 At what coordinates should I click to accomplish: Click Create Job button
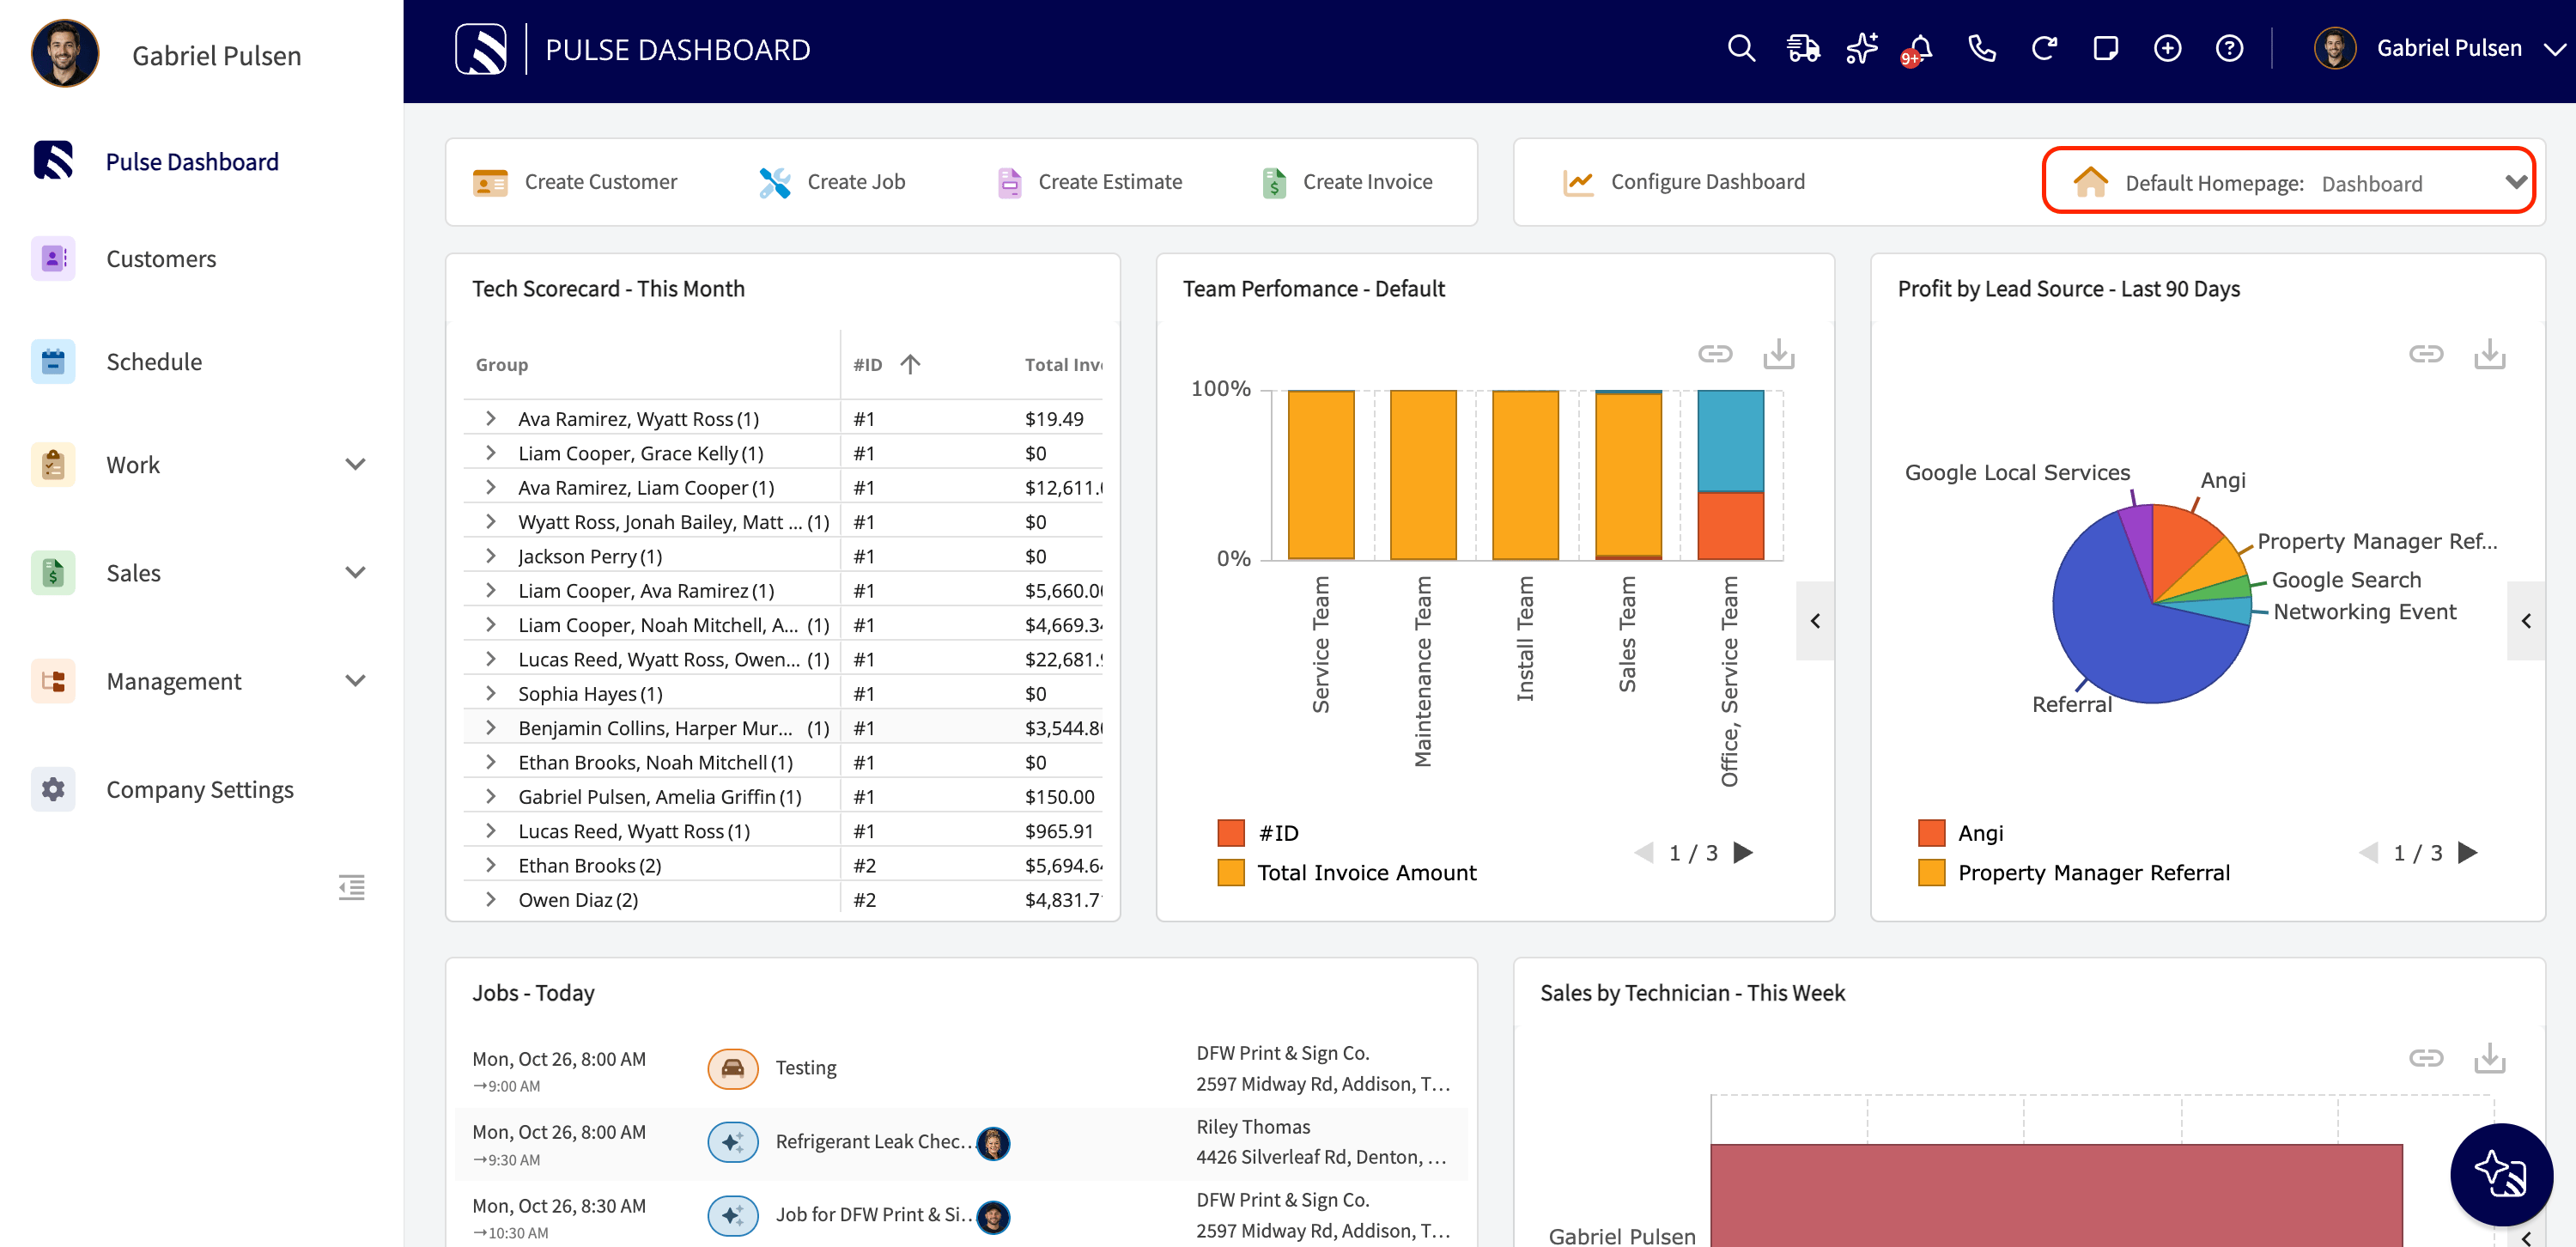(x=832, y=182)
